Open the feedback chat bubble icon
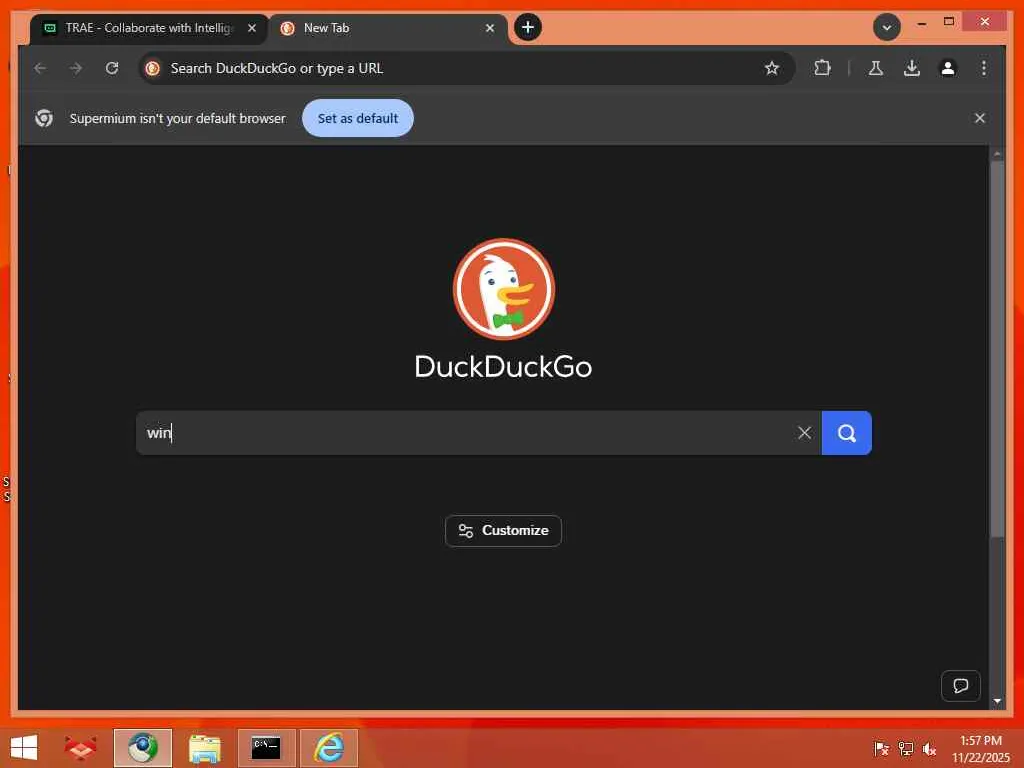This screenshot has height=768, width=1024. coord(961,686)
